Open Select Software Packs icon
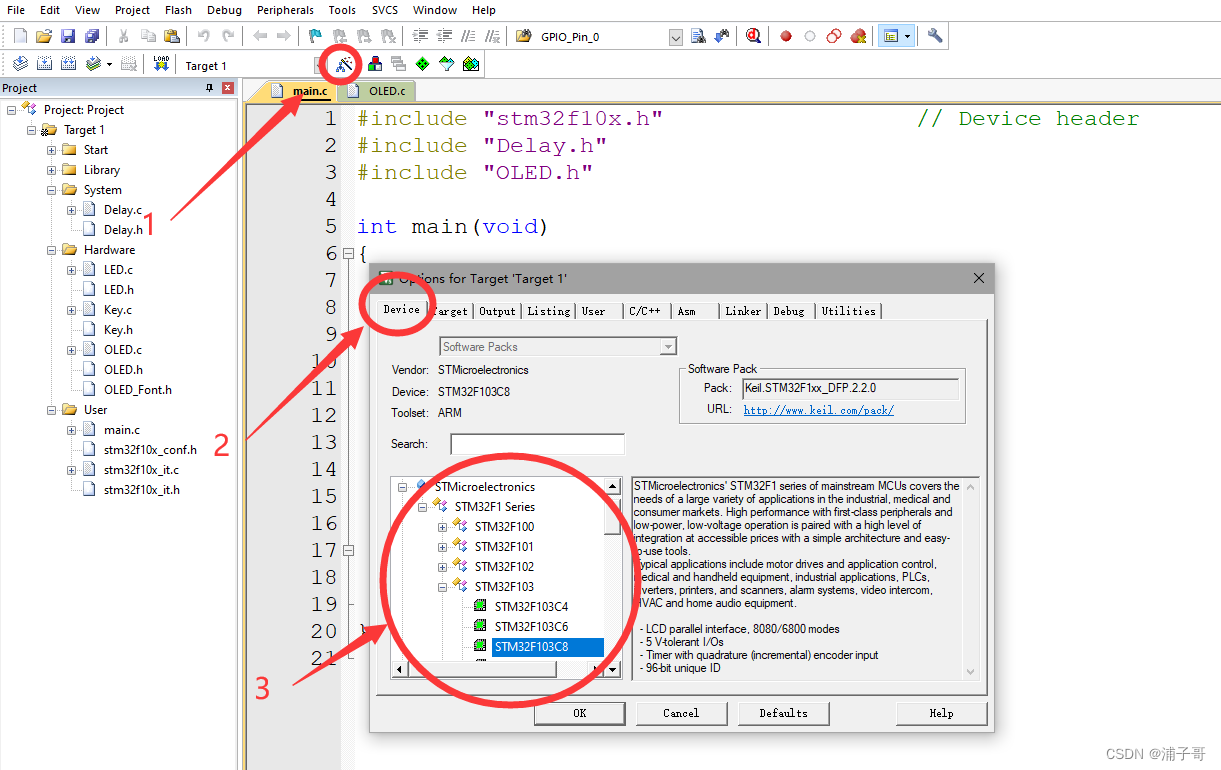The image size is (1221, 770). click(x=447, y=64)
